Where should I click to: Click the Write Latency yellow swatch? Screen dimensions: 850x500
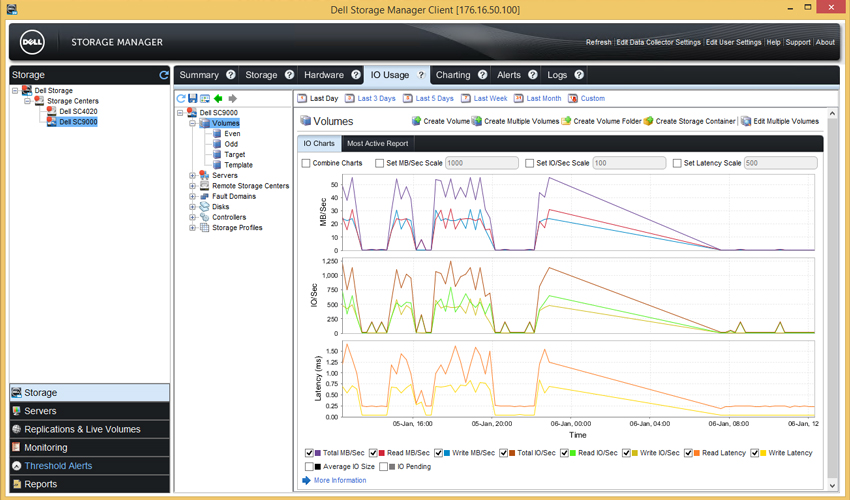pos(763,453)
